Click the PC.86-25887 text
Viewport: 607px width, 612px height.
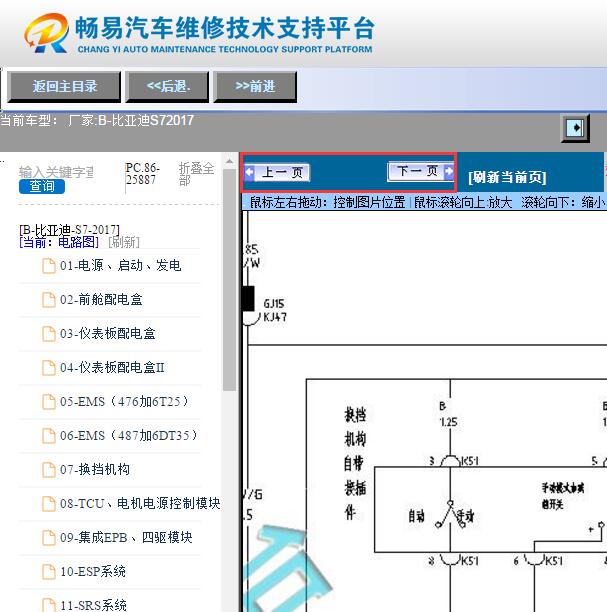coord(142,174)
